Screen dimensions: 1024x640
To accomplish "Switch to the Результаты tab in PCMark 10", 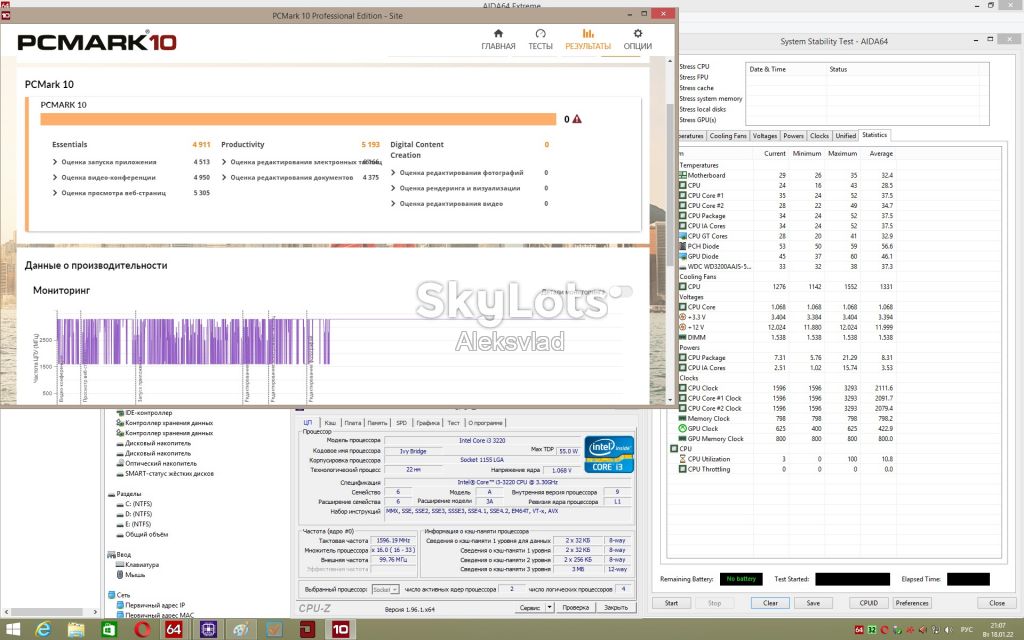I will [x=588, y=40].
